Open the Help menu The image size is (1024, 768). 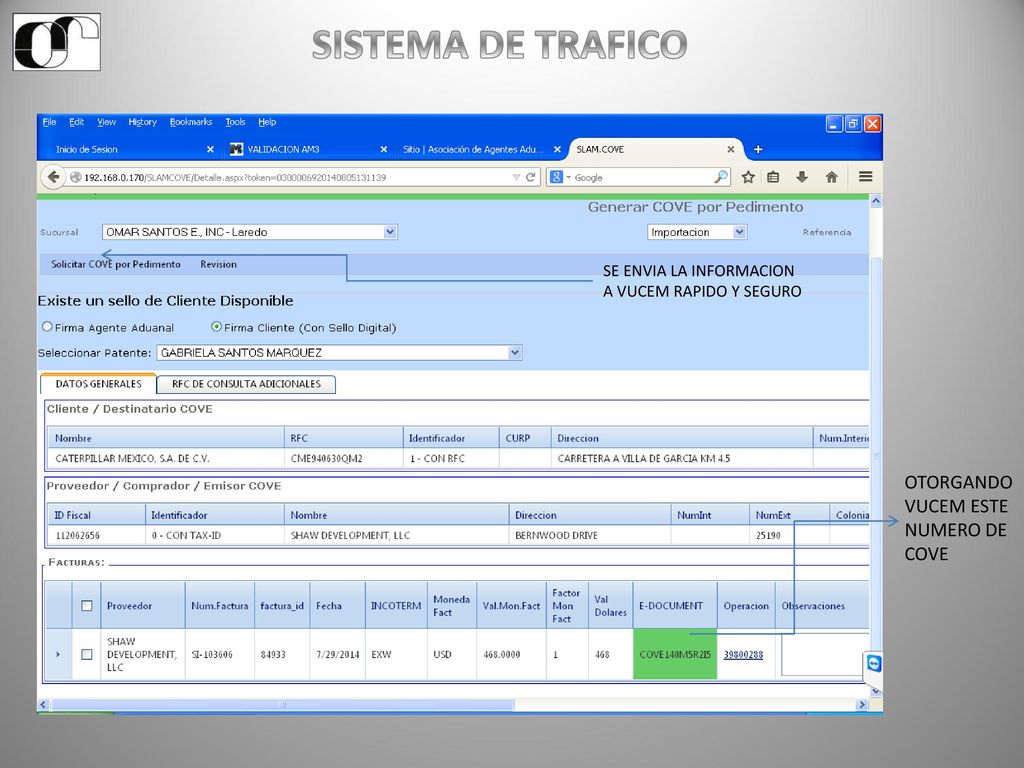coord(267,122)
